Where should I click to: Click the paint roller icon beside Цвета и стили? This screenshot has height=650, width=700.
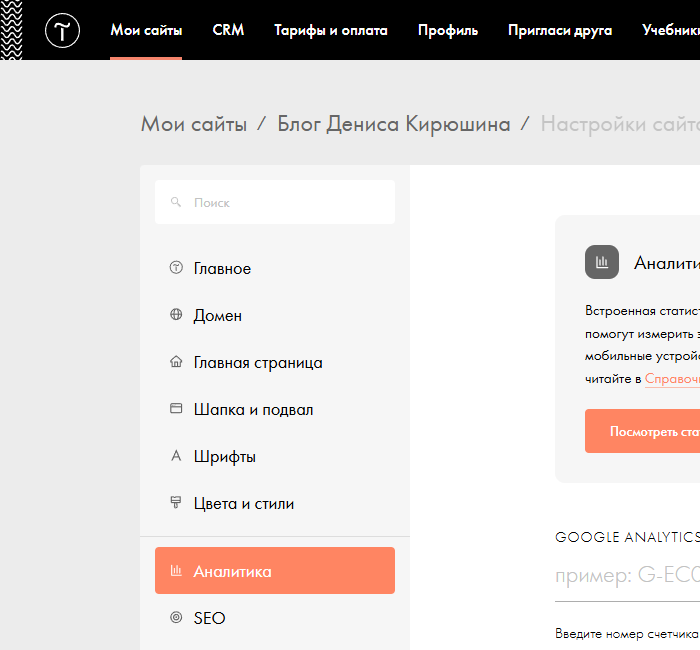coord(176,502)
